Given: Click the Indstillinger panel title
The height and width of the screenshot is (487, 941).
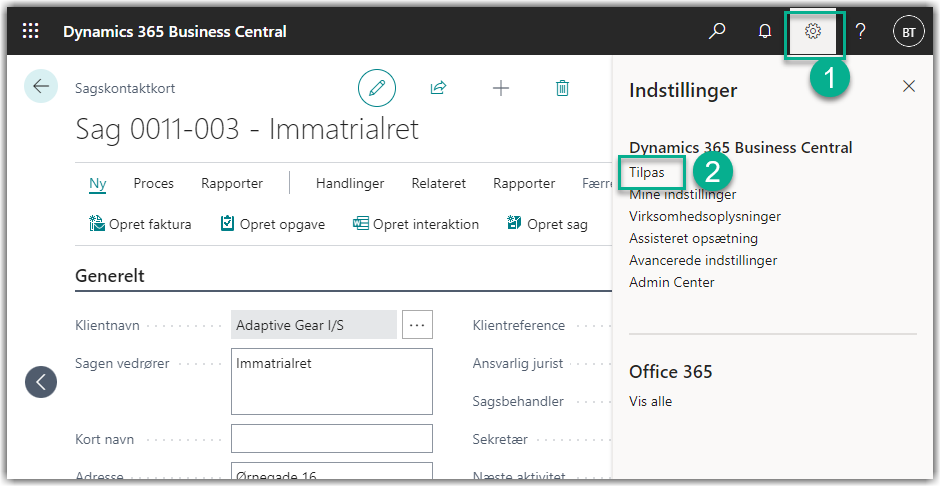Looking at the screenshot, I should point(683,91).
